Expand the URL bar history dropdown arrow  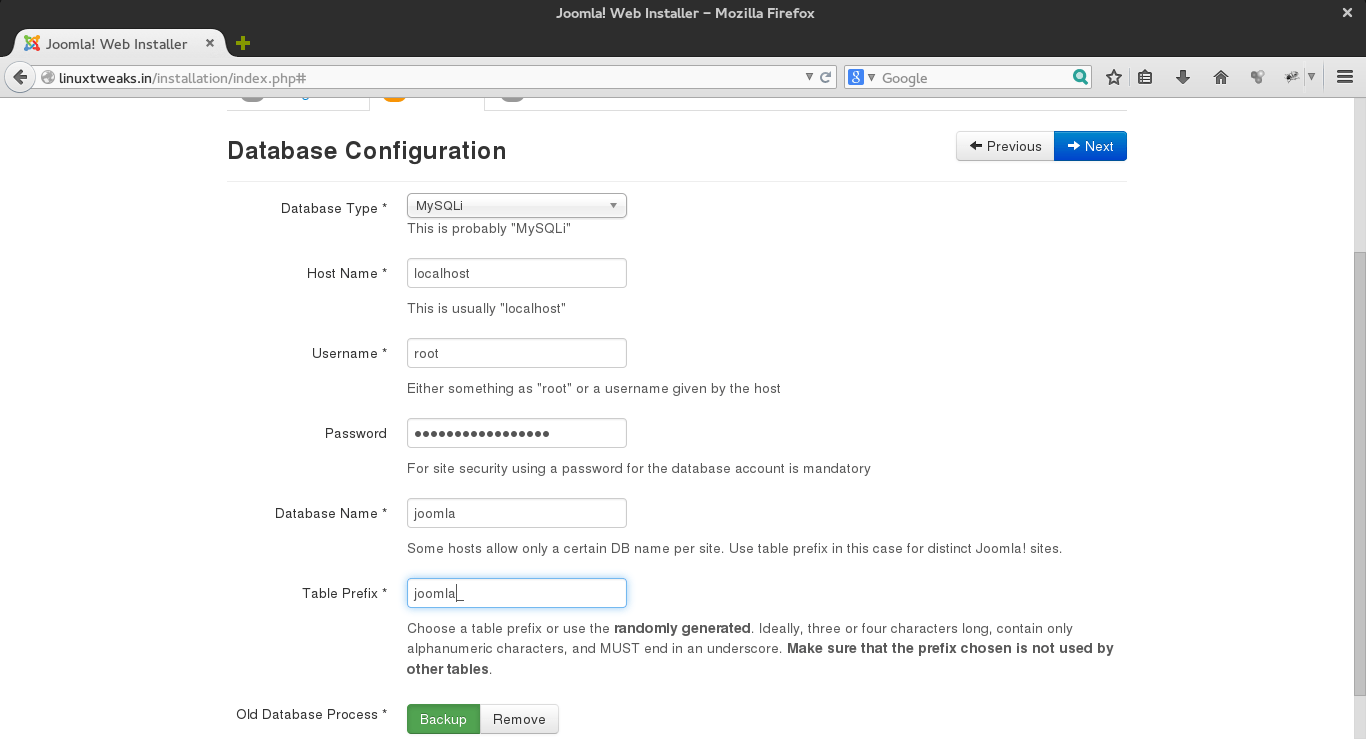810,77
